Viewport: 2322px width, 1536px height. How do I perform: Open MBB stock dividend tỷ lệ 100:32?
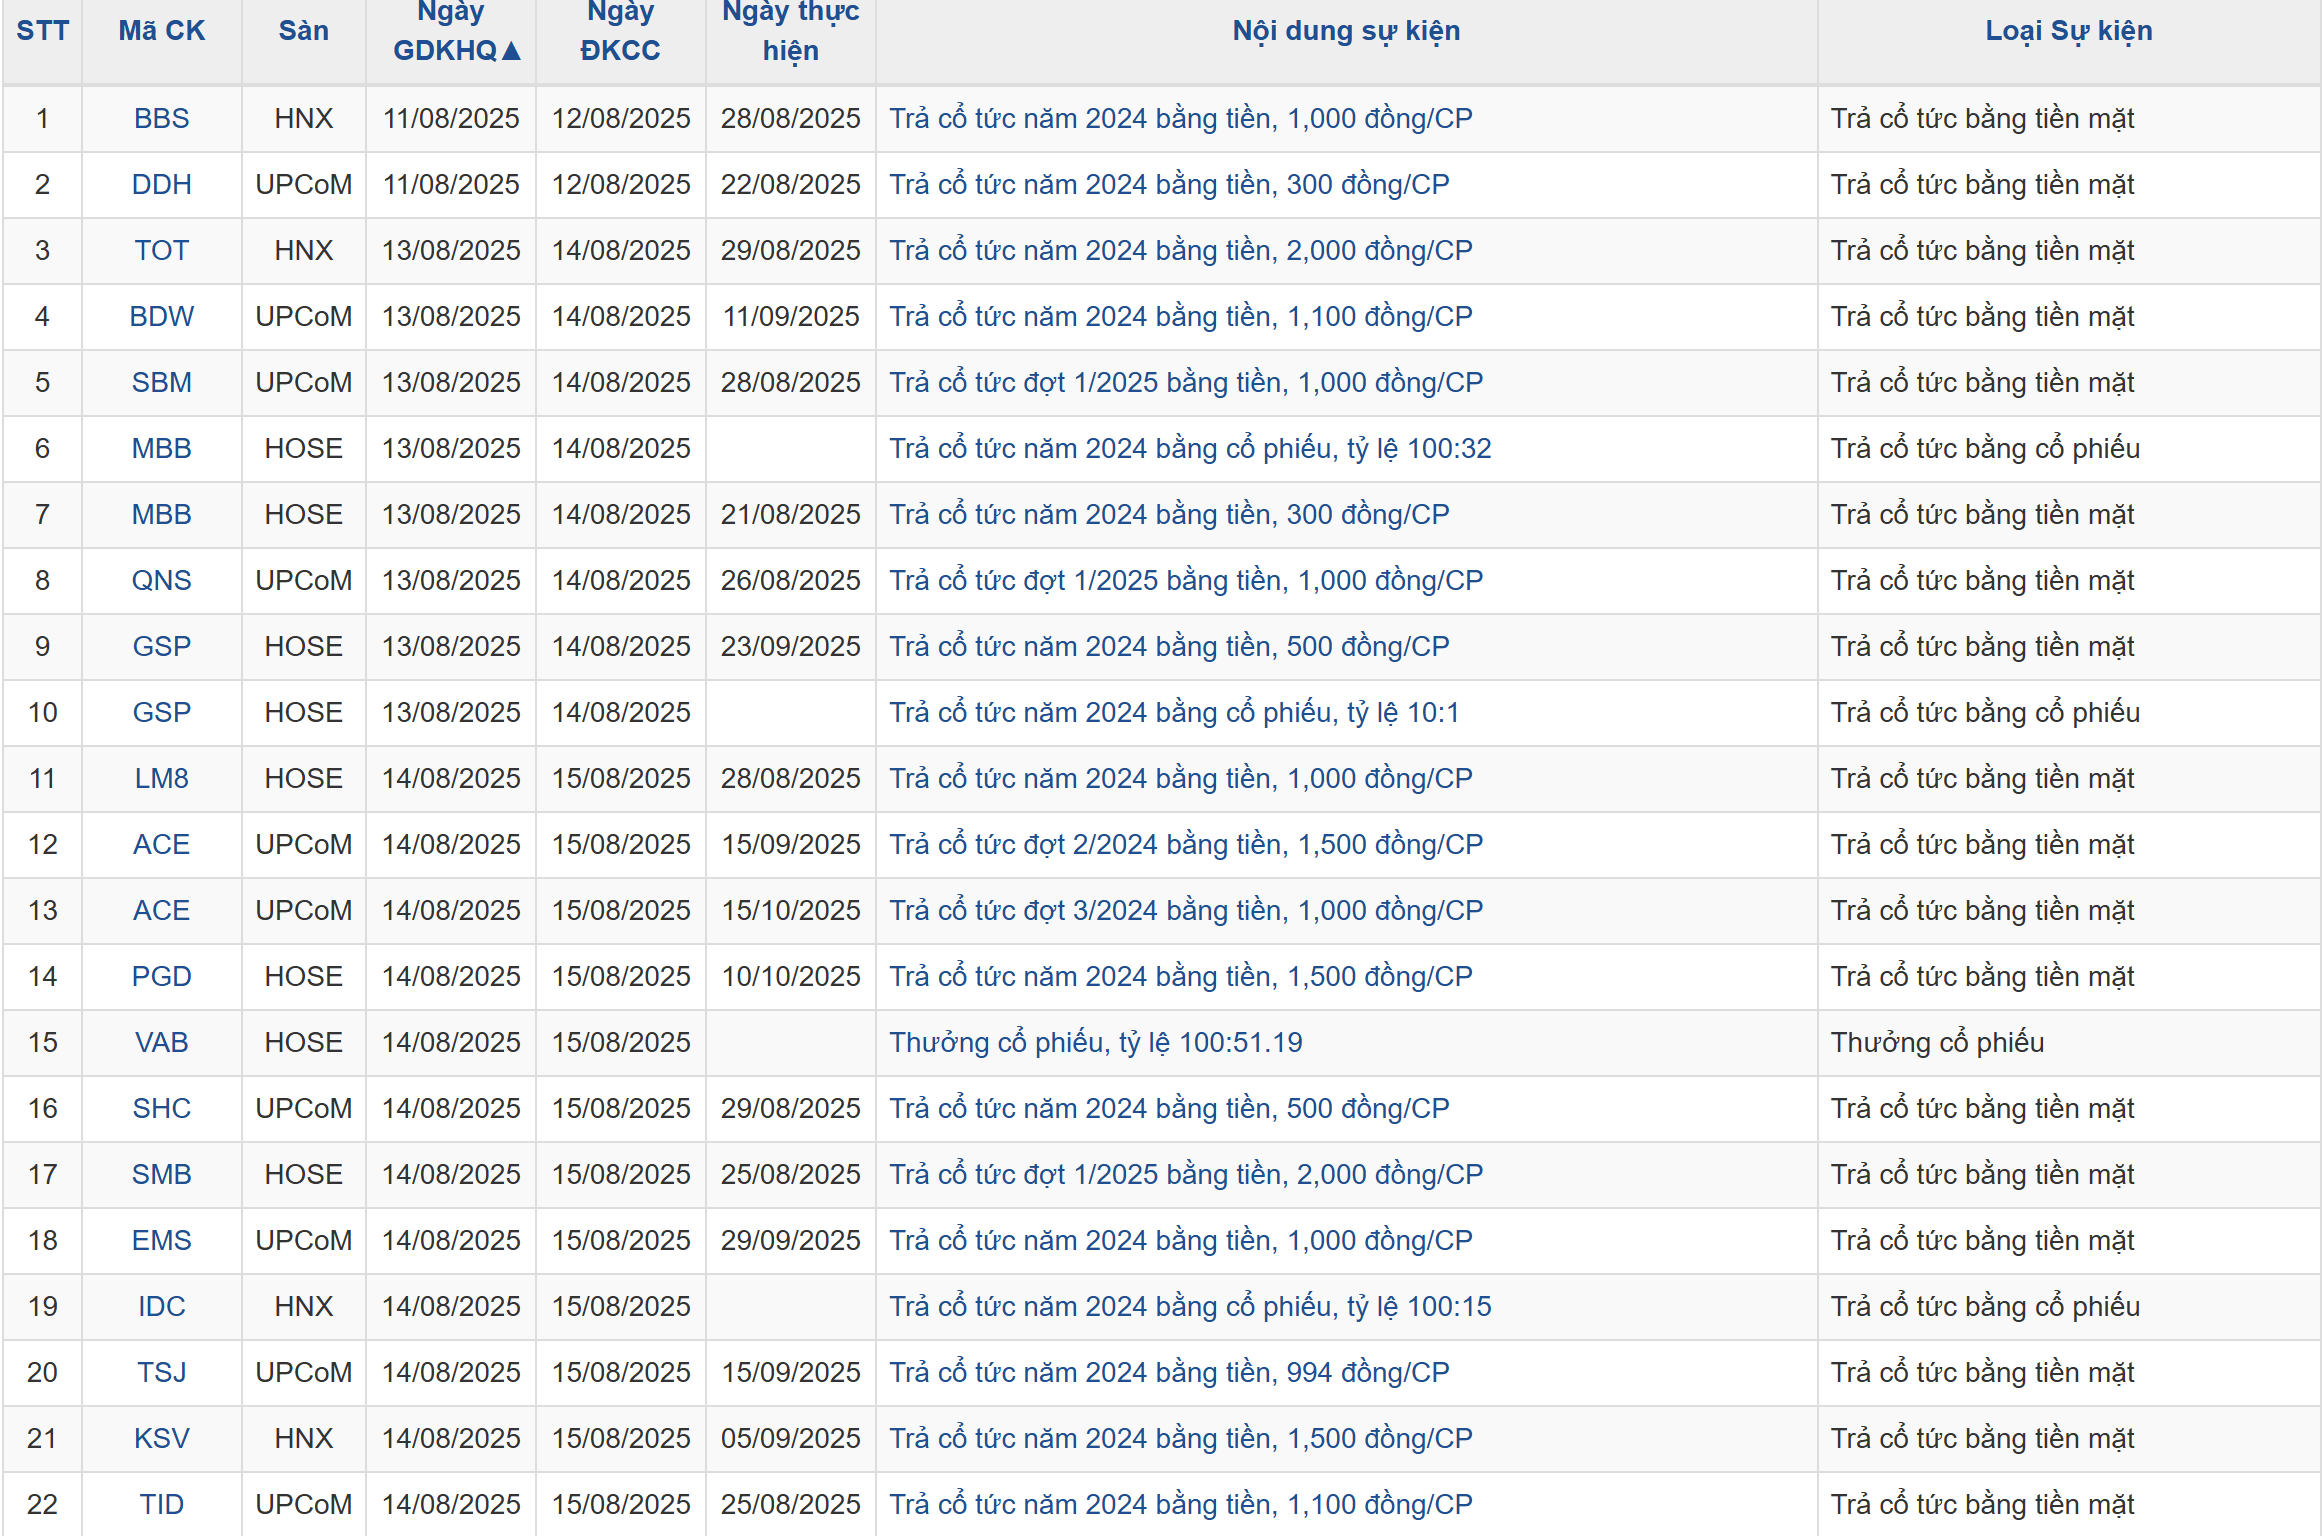pos(1190,449)
